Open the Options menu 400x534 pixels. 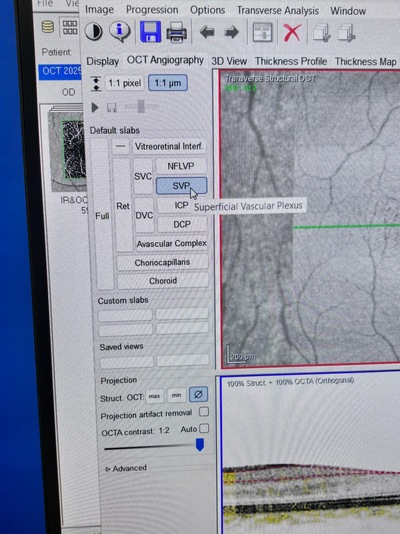[207, 10]
